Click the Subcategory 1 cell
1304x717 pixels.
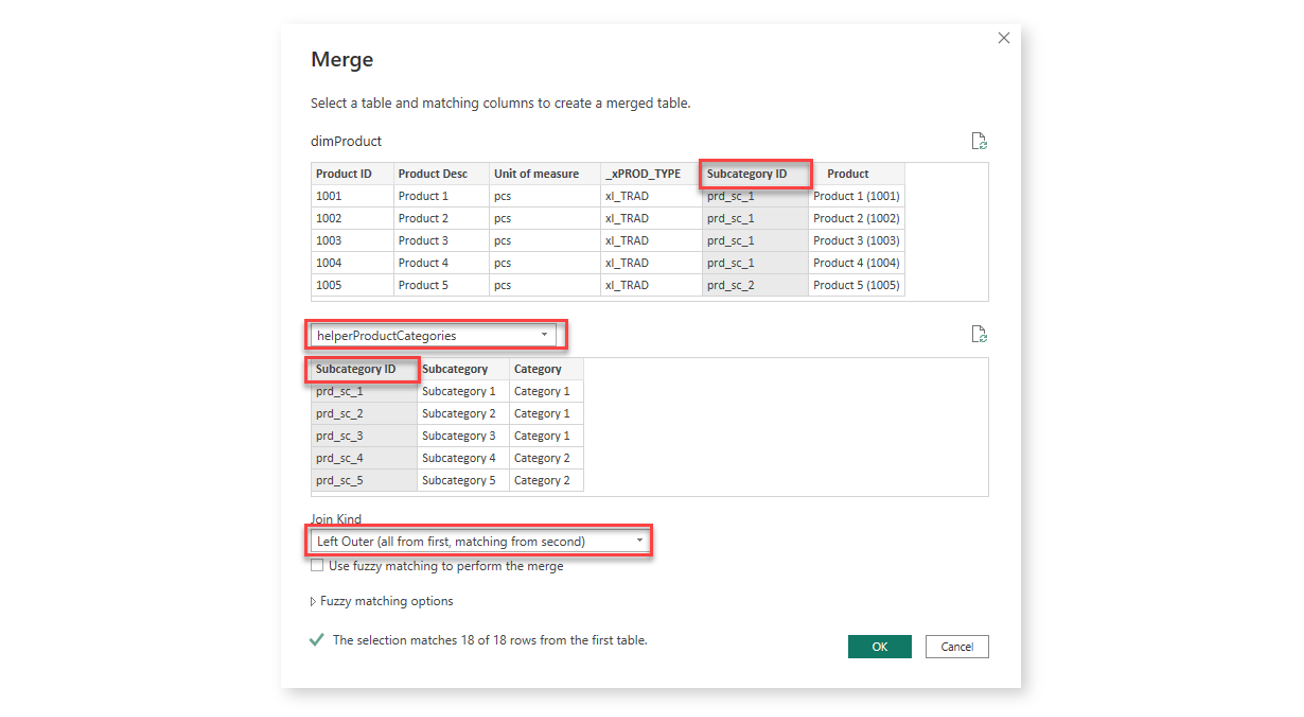coord(463,391)
